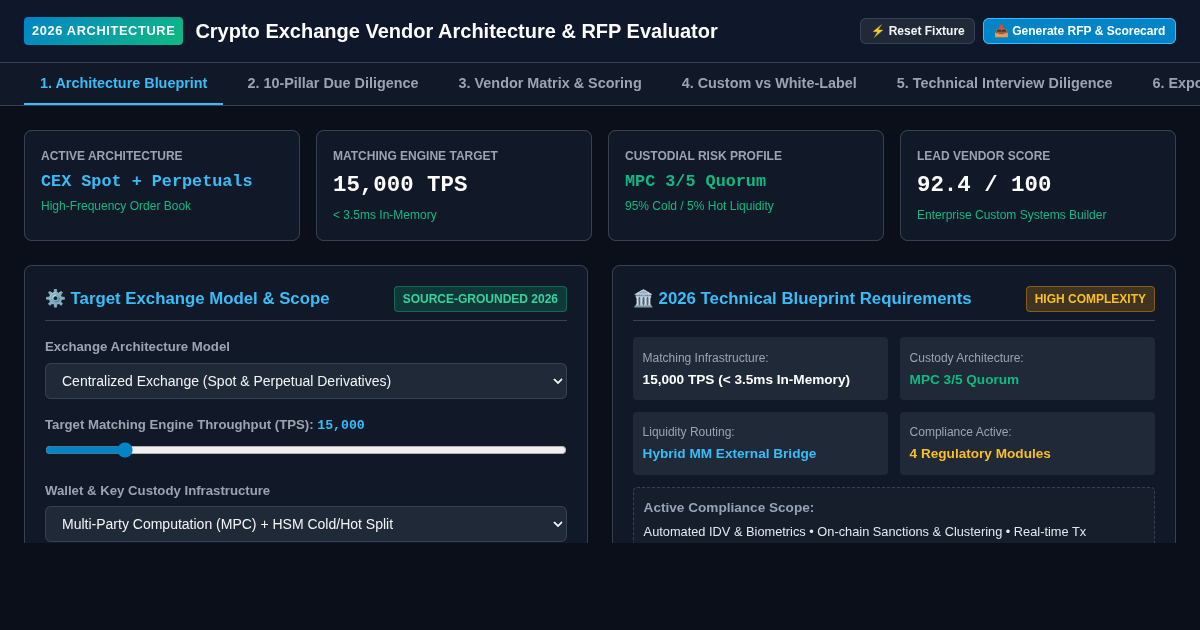This screenshot has height=630, width=1200.
Task: Click the Custody Architecture requirement tile
Action: point(1027,369)
